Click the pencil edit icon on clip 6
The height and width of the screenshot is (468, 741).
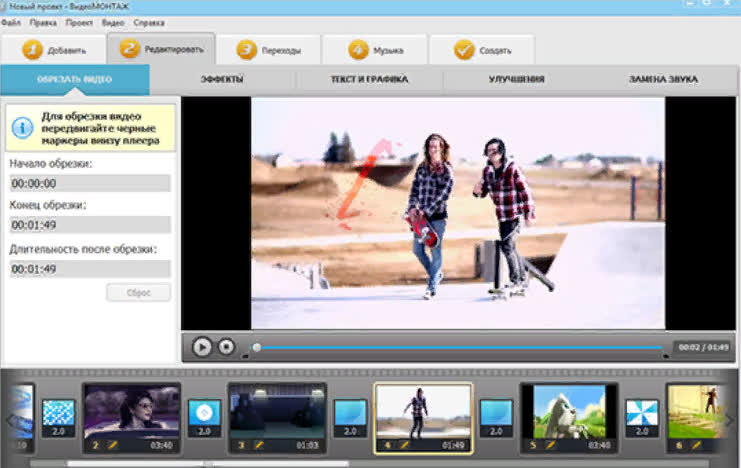[696, 445]
